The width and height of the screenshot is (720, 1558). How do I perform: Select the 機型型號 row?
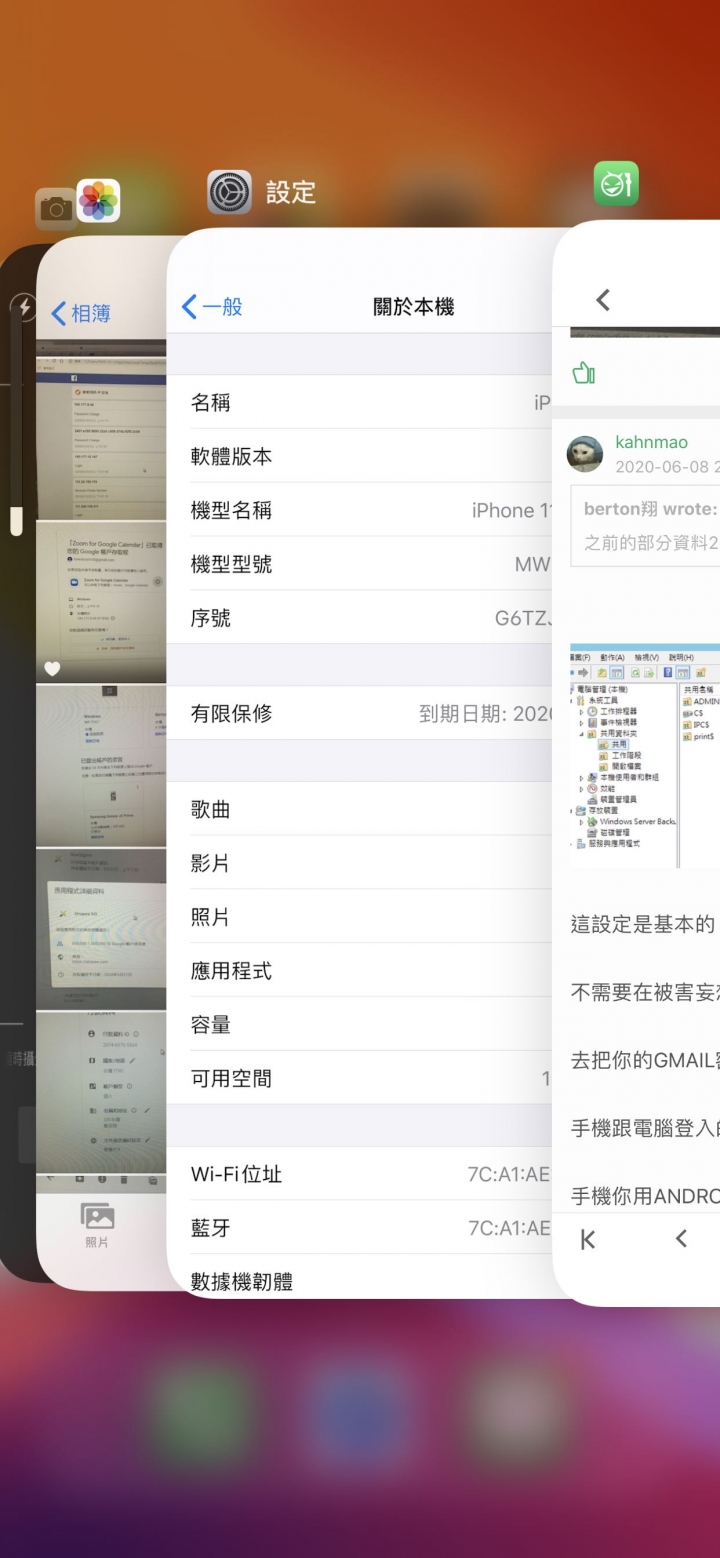(360, 564)
